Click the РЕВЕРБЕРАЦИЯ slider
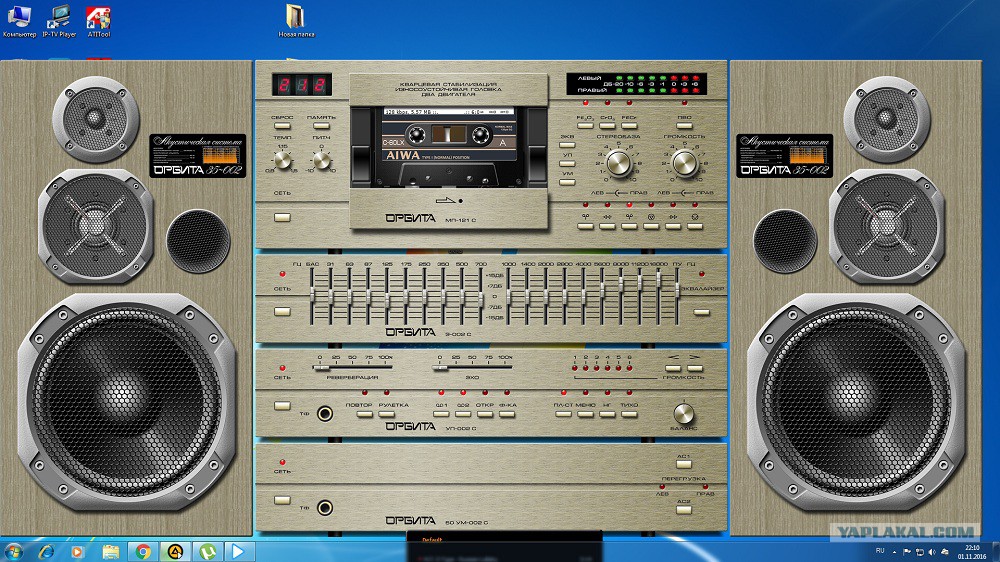Screen dimensions: 1000x562 [353, 368]
